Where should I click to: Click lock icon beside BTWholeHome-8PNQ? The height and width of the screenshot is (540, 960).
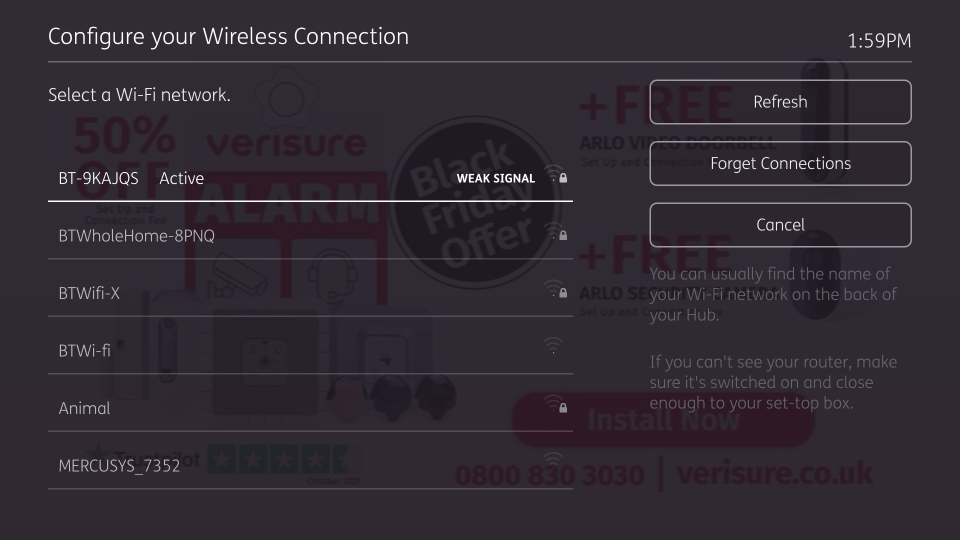click(x=564, y=236)
